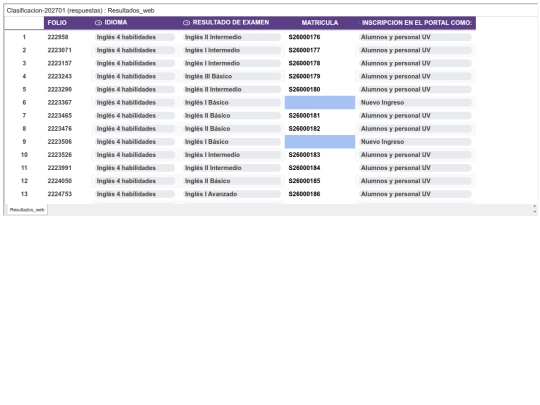Viewport: 540px width, 405px height.
Task: Open the Inglés III Básico dropdown chip in row 4
Action: (x=231, y=76)
